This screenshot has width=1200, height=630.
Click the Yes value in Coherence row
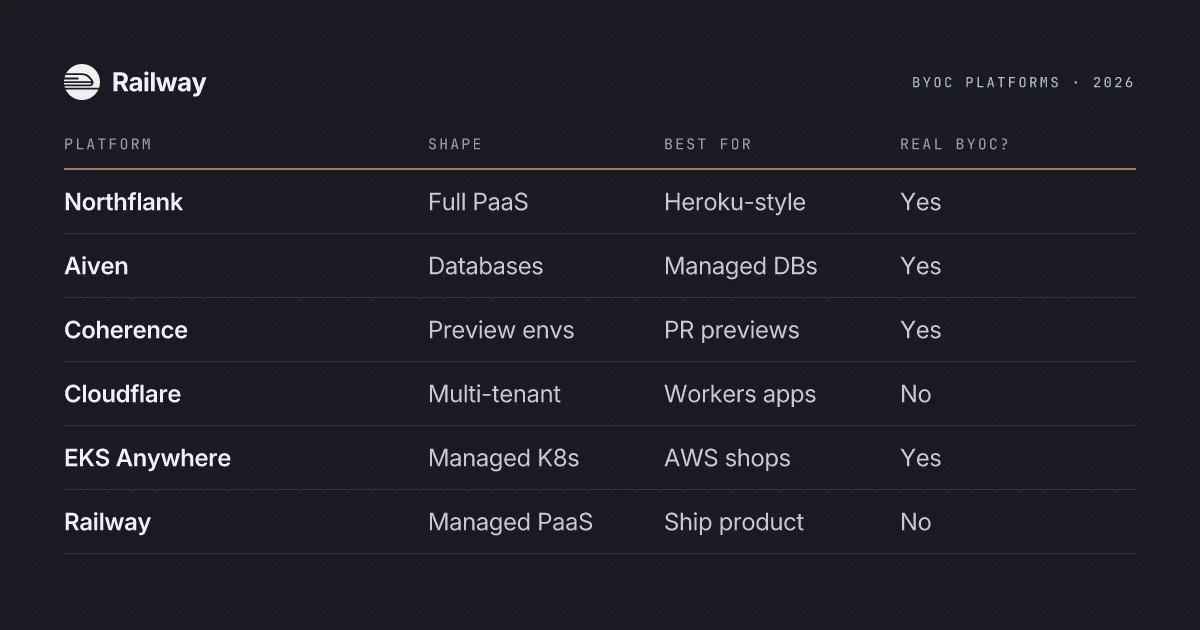pos(921,330)
